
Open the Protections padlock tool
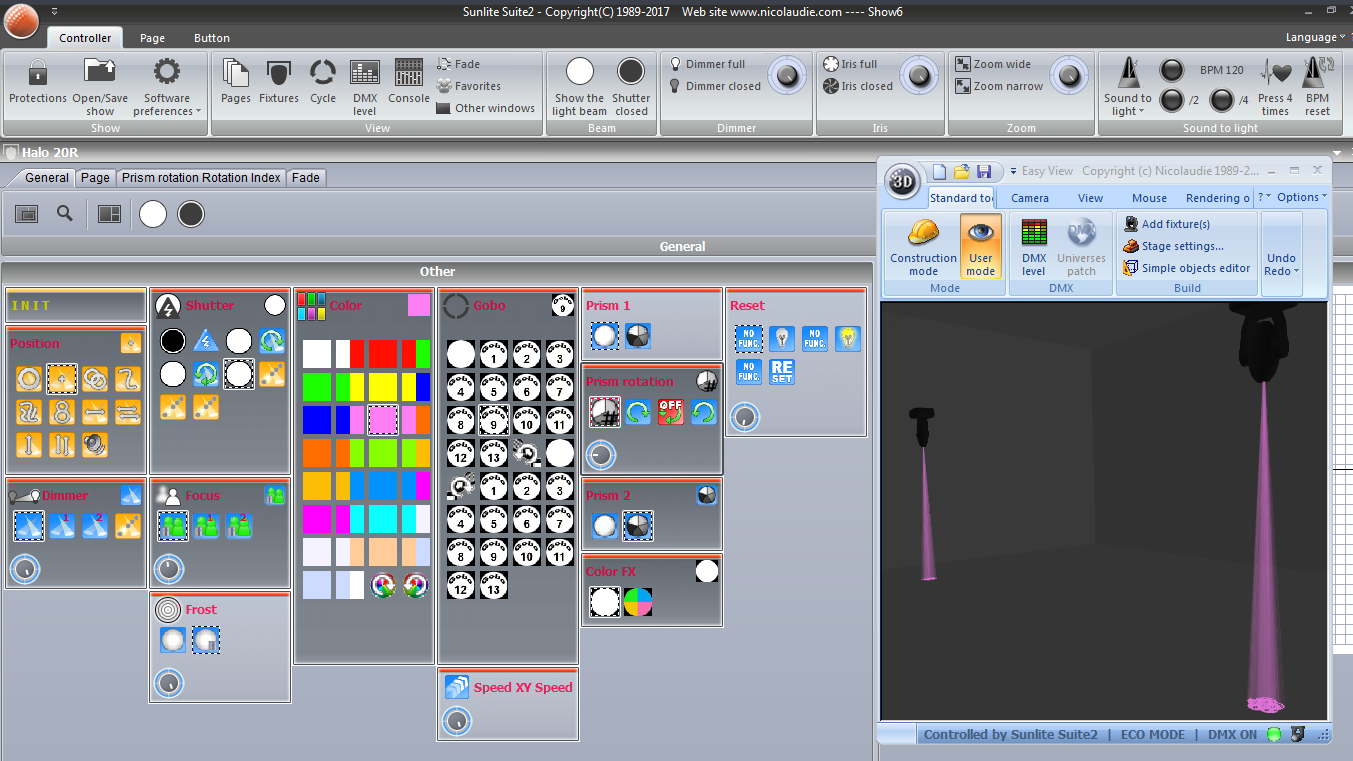coord(37,82)
